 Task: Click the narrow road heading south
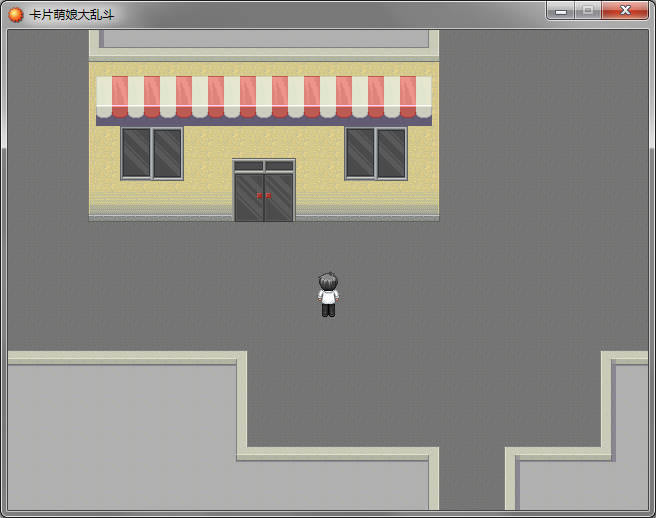[x=472, y=477]
